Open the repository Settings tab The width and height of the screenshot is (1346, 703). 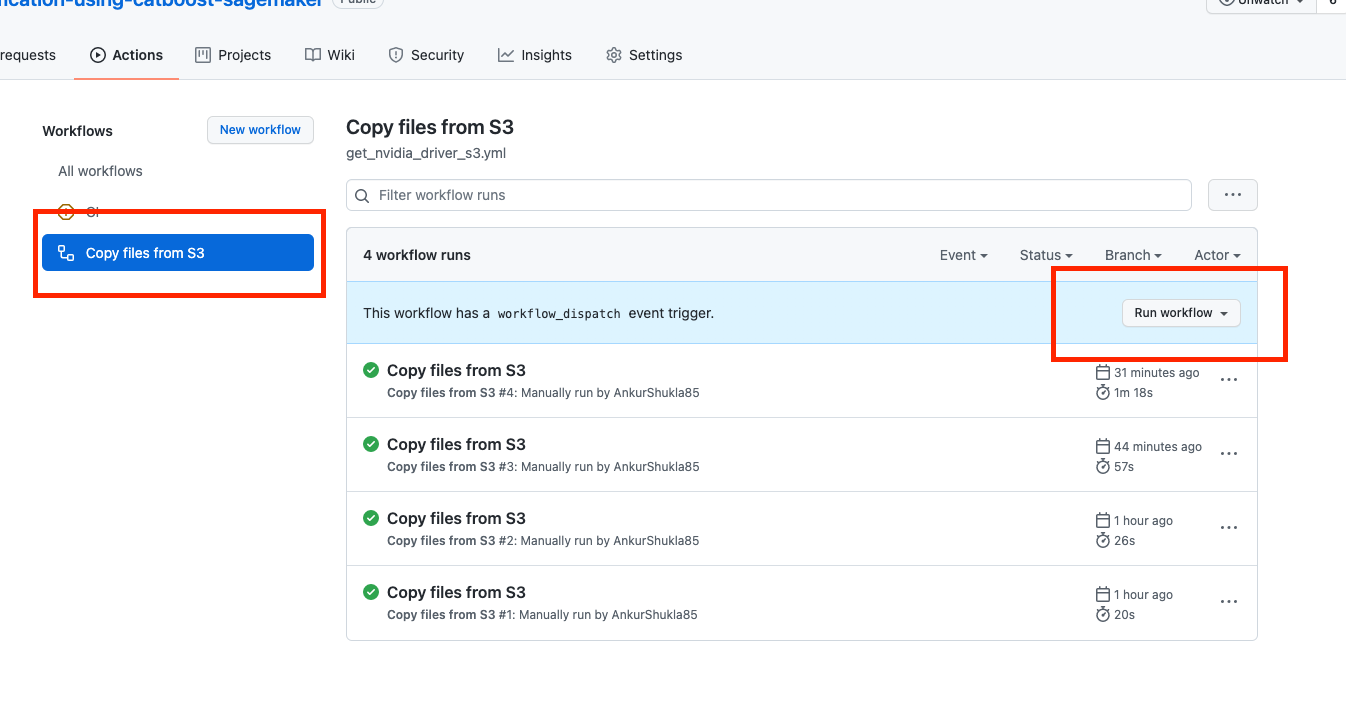[x=644, y=55]
